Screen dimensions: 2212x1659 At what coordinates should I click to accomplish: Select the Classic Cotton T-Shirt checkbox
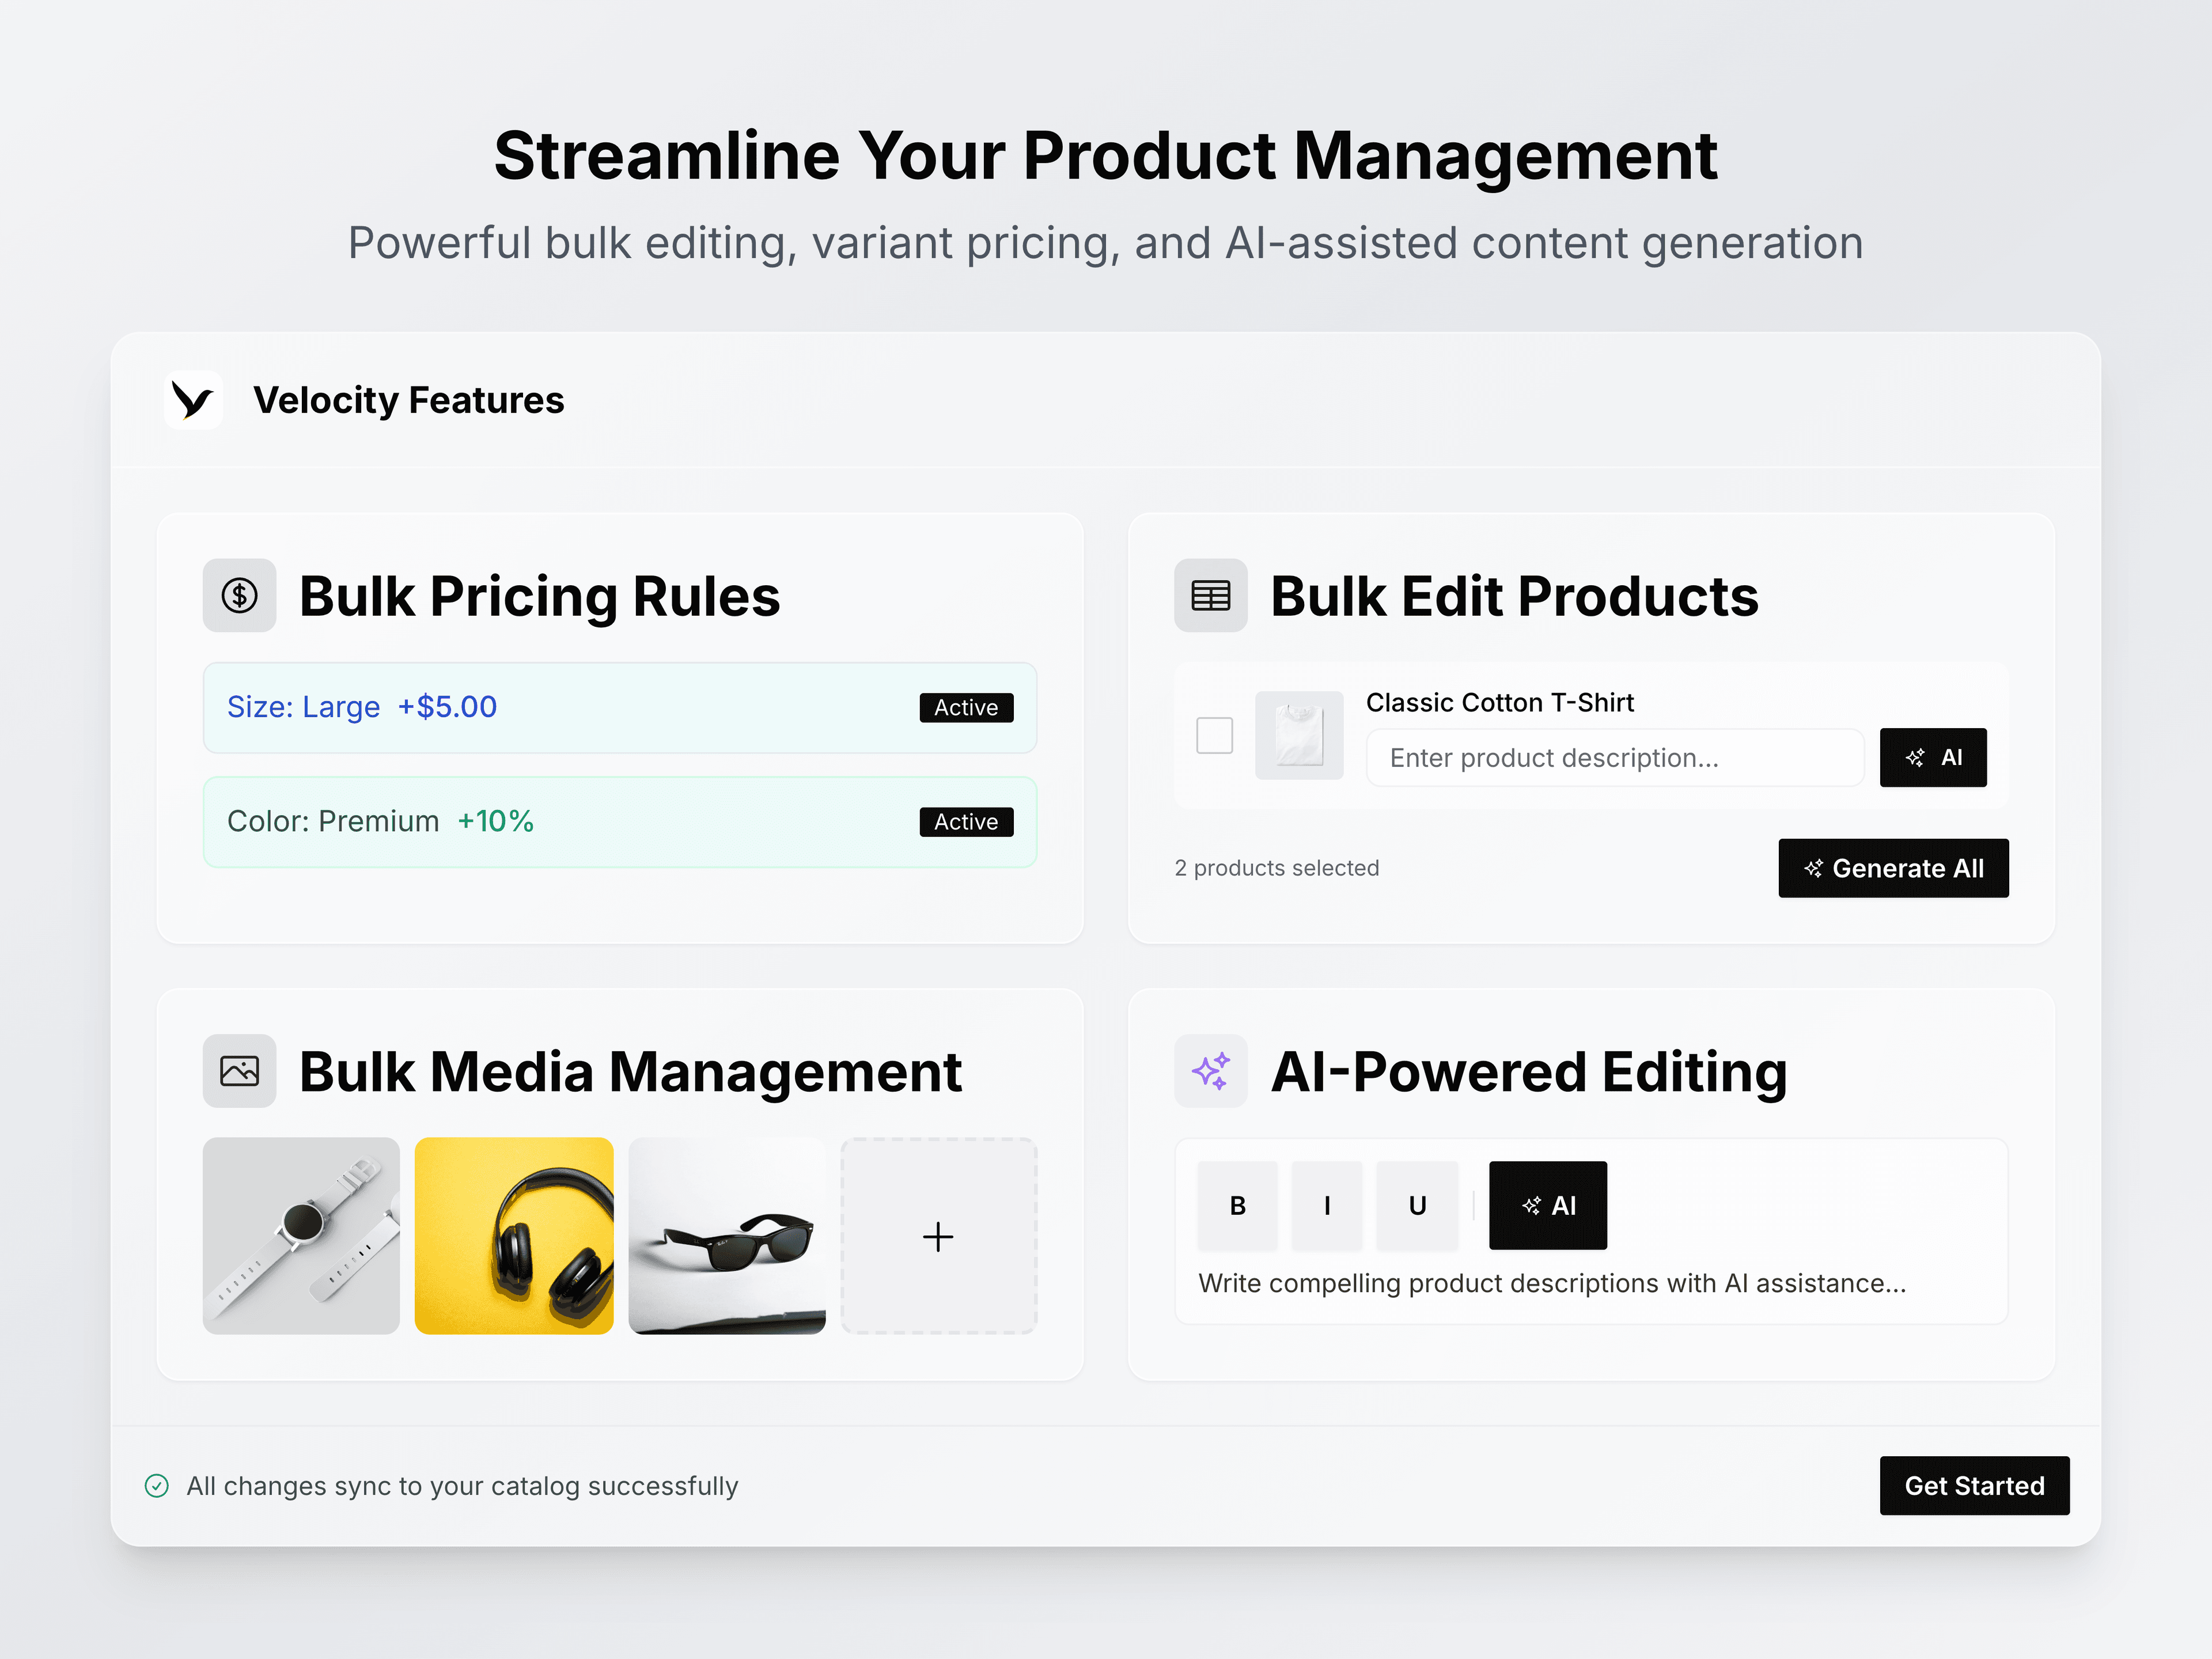coord(1214,735)
